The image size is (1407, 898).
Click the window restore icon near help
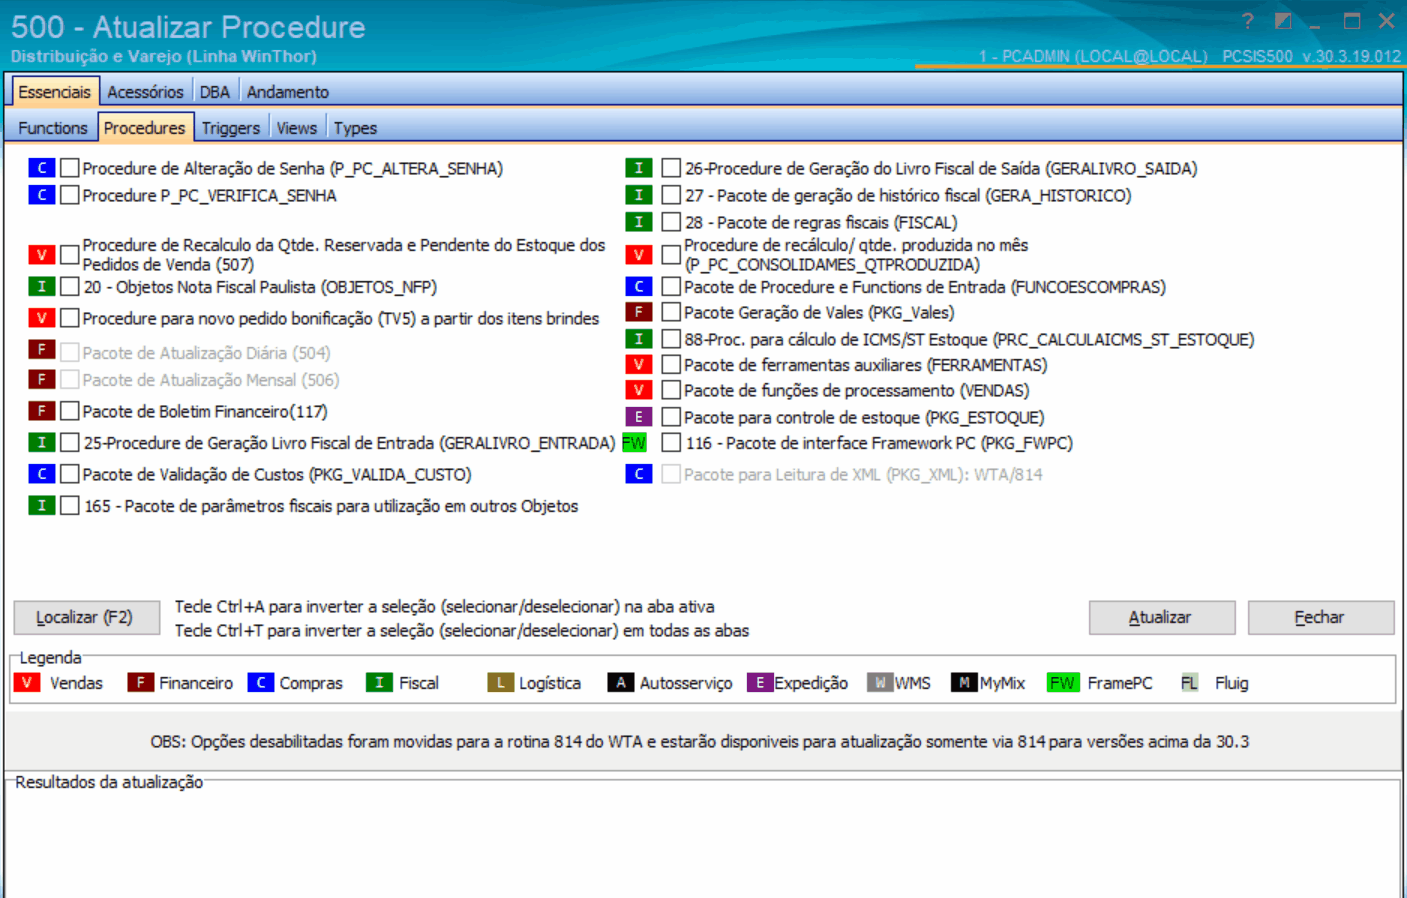pos(1283,21)
